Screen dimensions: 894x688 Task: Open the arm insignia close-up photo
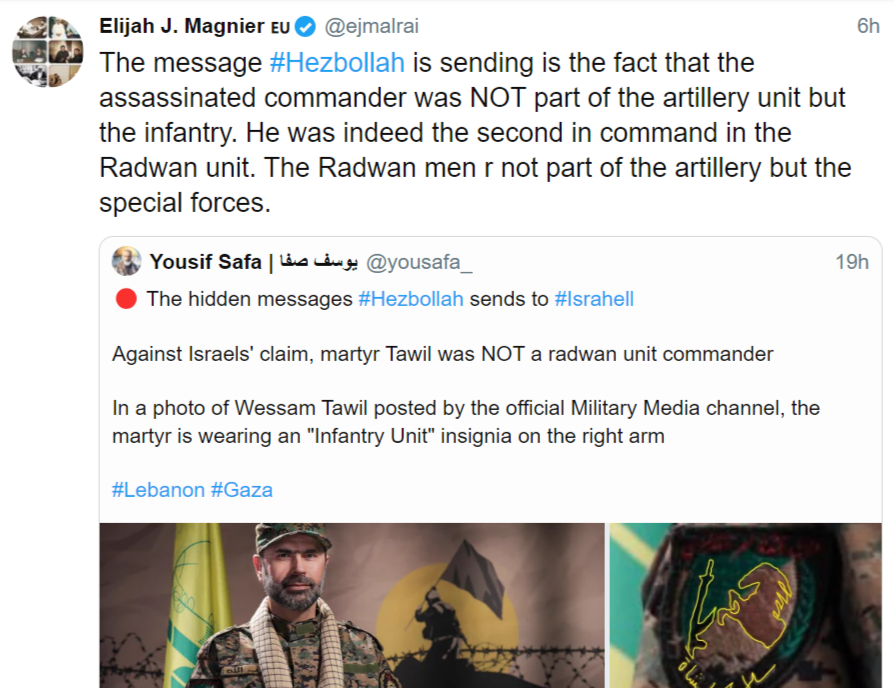(745, 604)
